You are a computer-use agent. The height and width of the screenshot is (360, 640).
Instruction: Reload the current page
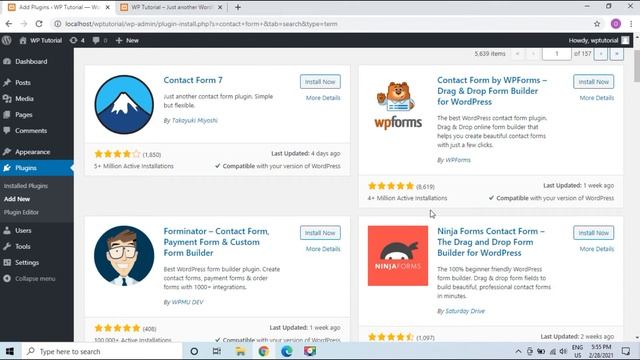point(39,24)
